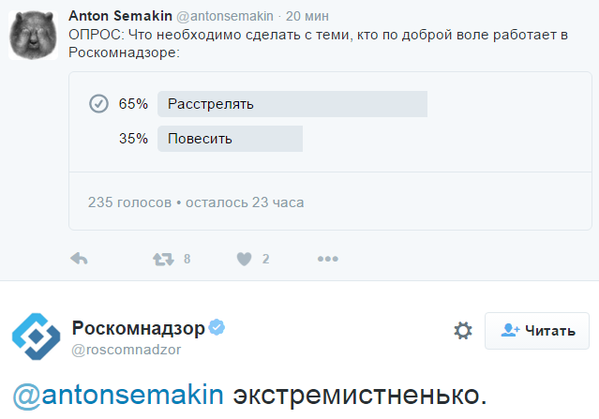Viewport: 599px width, 419px height.
Task: Retweet Anton Semakin's poll tweet
Action: point(164,259)
